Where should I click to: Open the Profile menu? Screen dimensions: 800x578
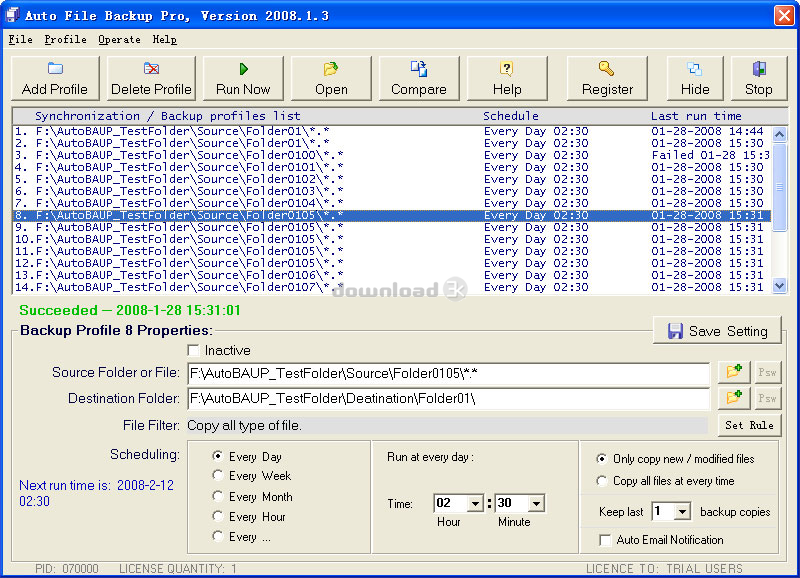point(65,40)
